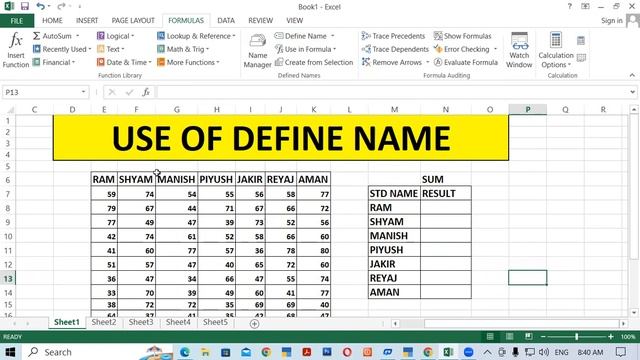Click Trace Dependents

395,49
